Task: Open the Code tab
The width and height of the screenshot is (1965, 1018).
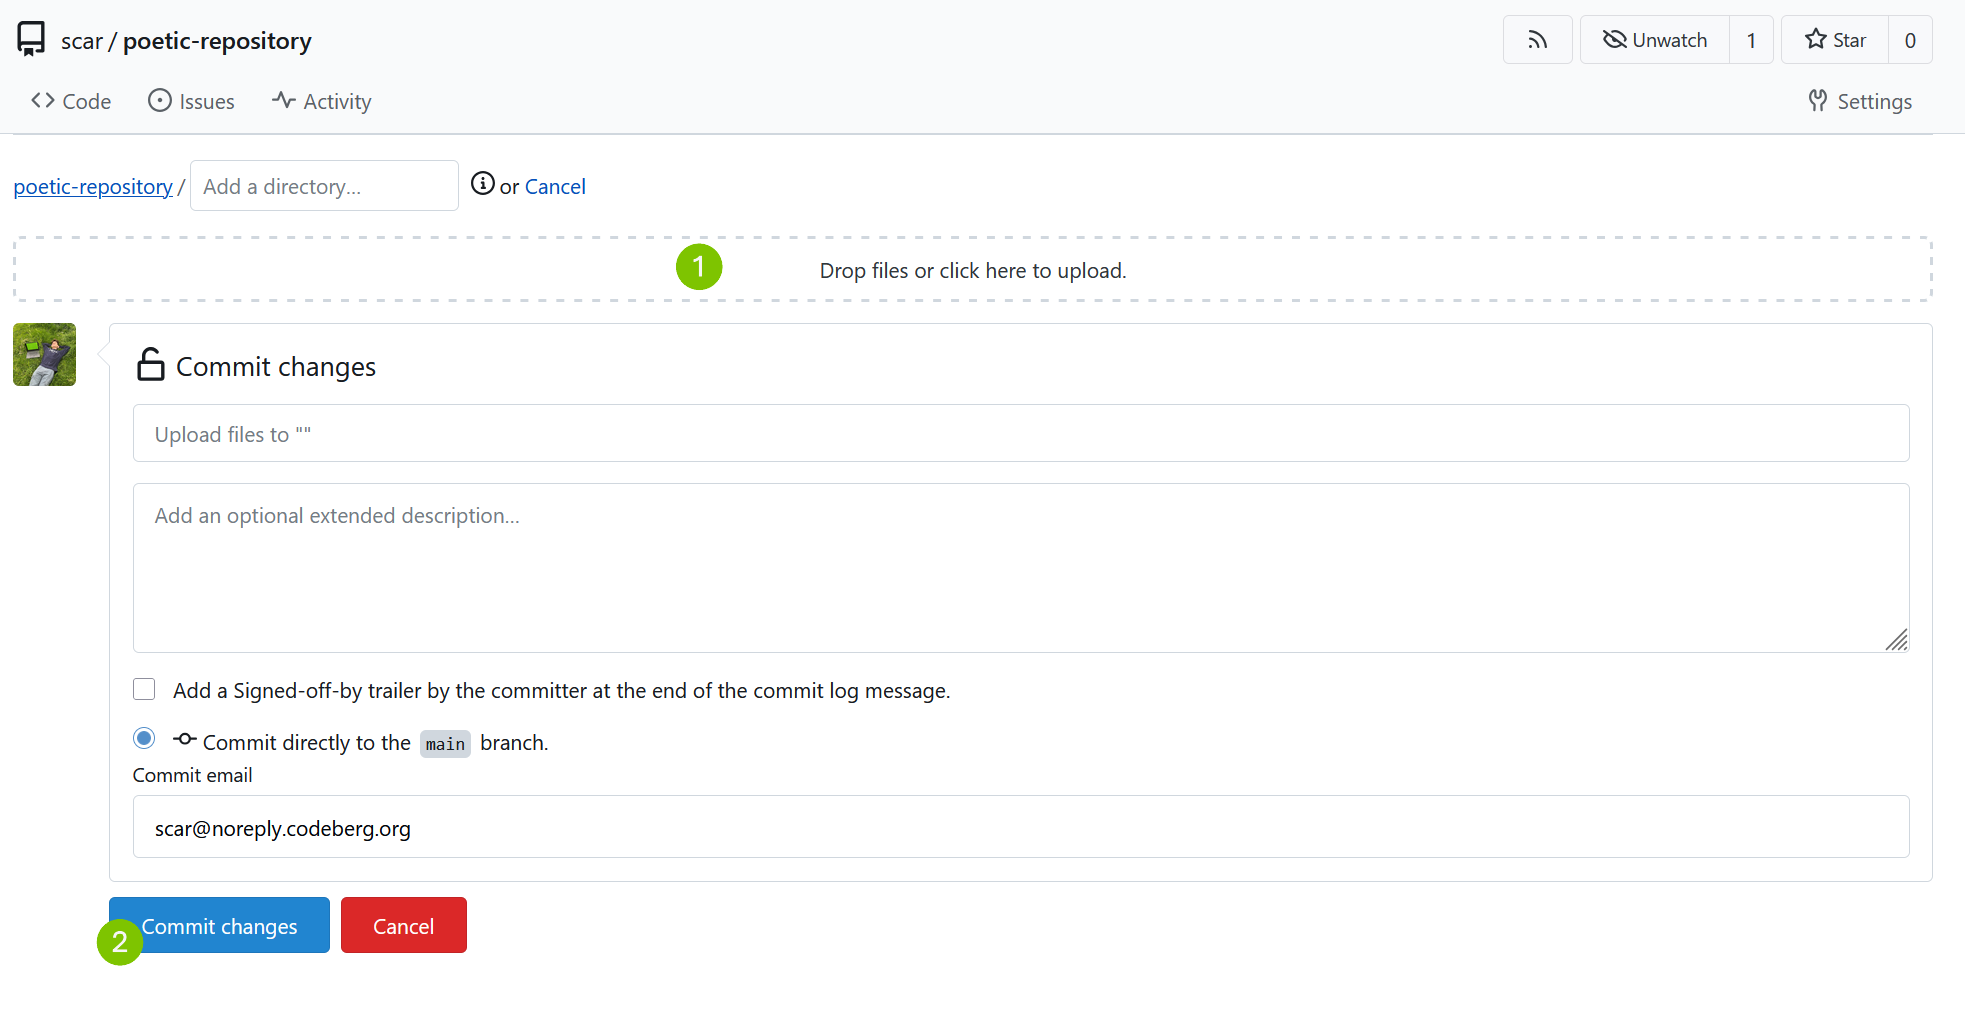Action: click(71, 101)
